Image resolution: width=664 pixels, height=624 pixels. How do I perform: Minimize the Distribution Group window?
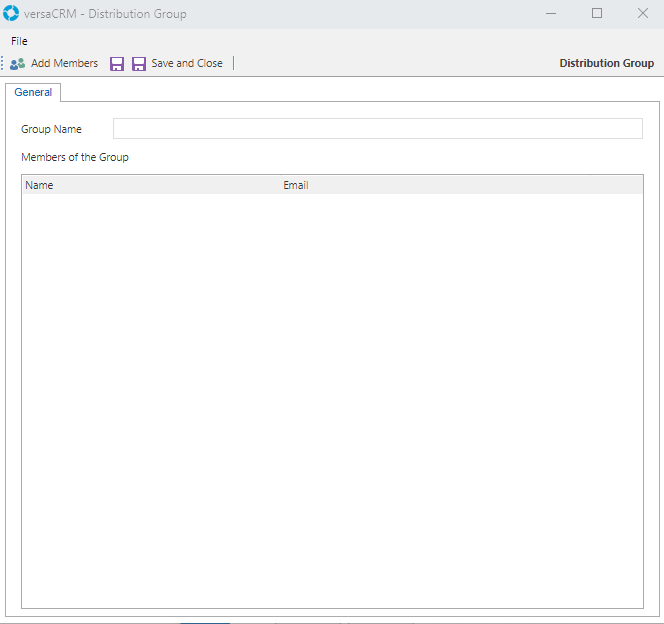click(x=551, y=14)
